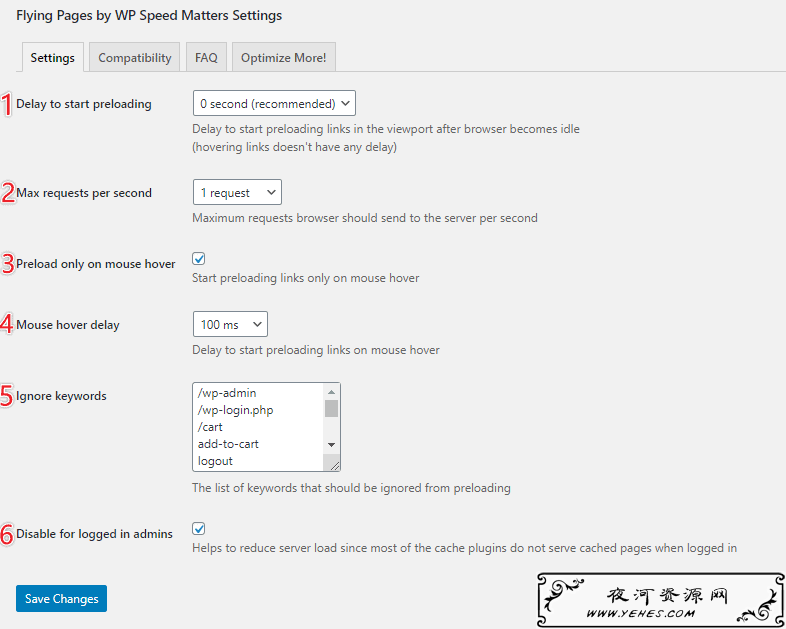Open the FAQ tab
The width and height of the screenshot is (786, 629).
click(206, 58)
